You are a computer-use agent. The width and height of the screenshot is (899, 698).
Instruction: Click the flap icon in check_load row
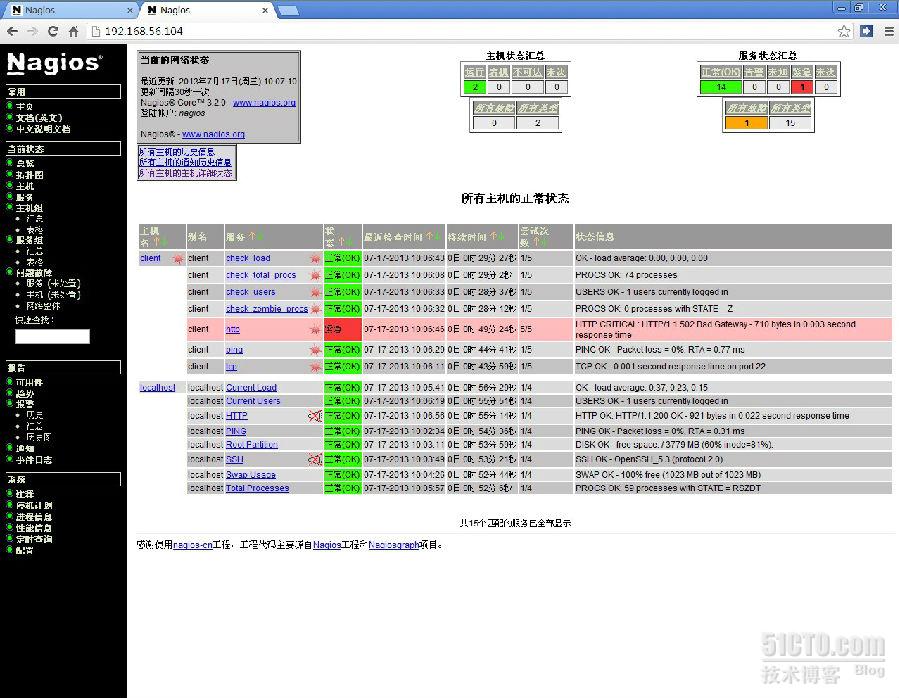pos(315,259)
